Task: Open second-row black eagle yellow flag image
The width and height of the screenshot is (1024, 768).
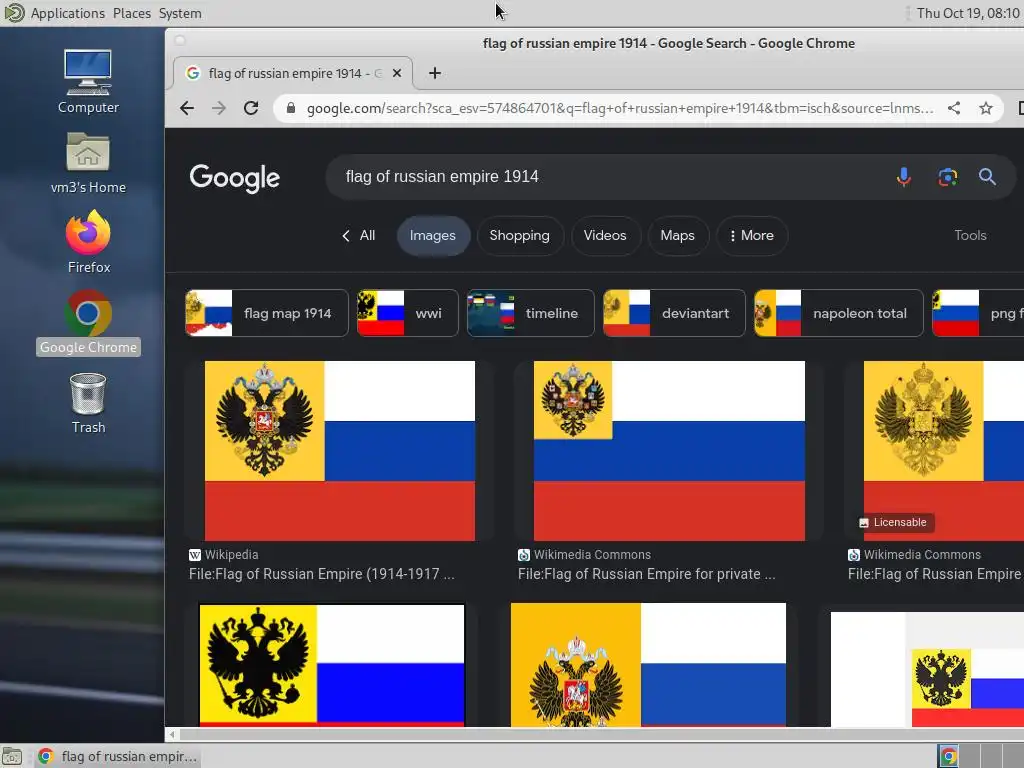Action: pos(332,665)
